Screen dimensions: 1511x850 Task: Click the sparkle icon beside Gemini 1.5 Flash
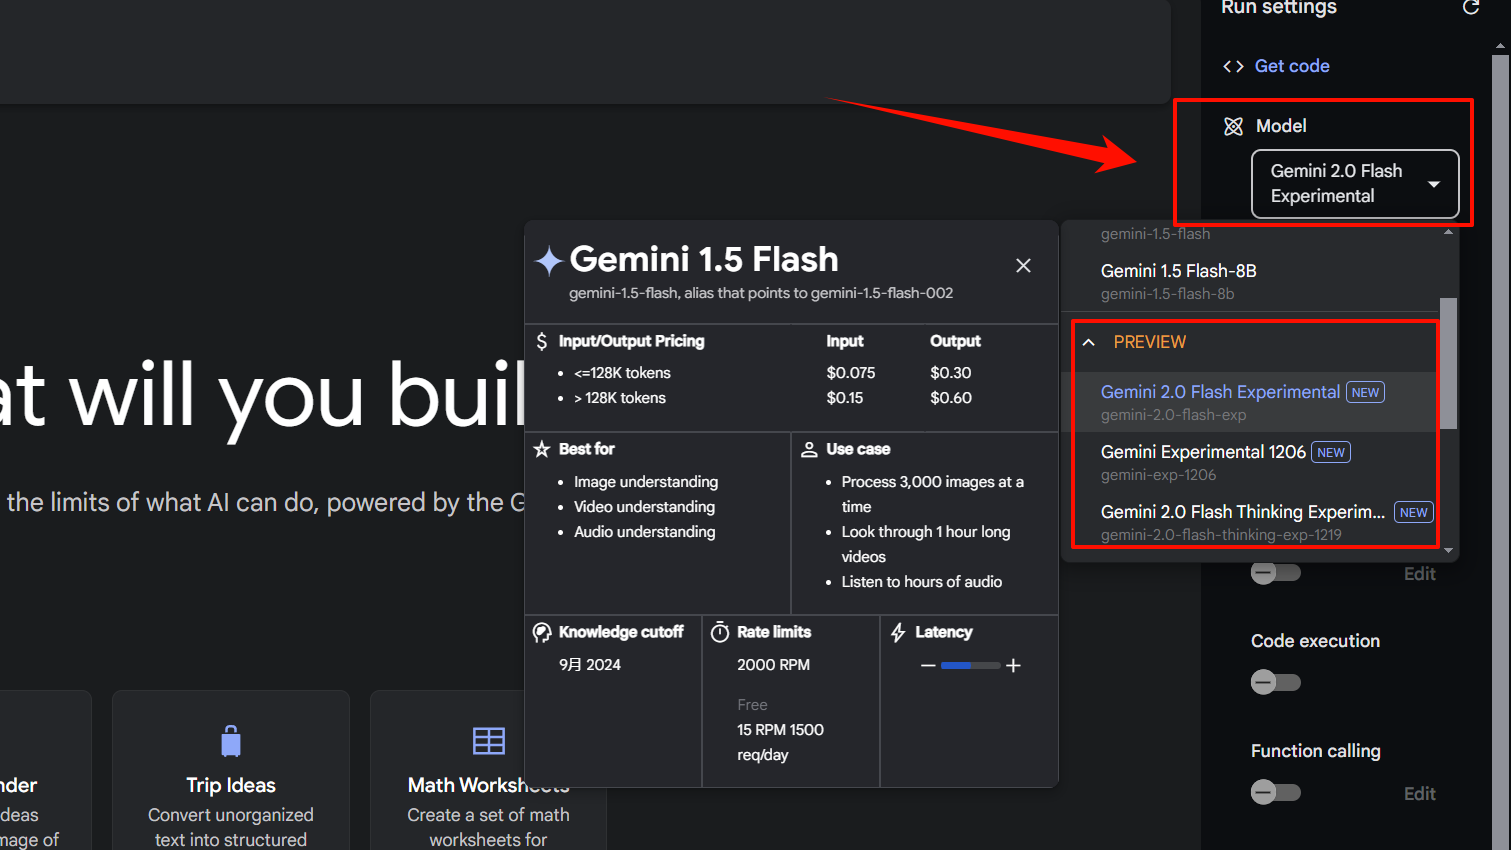tap(548, 259)
